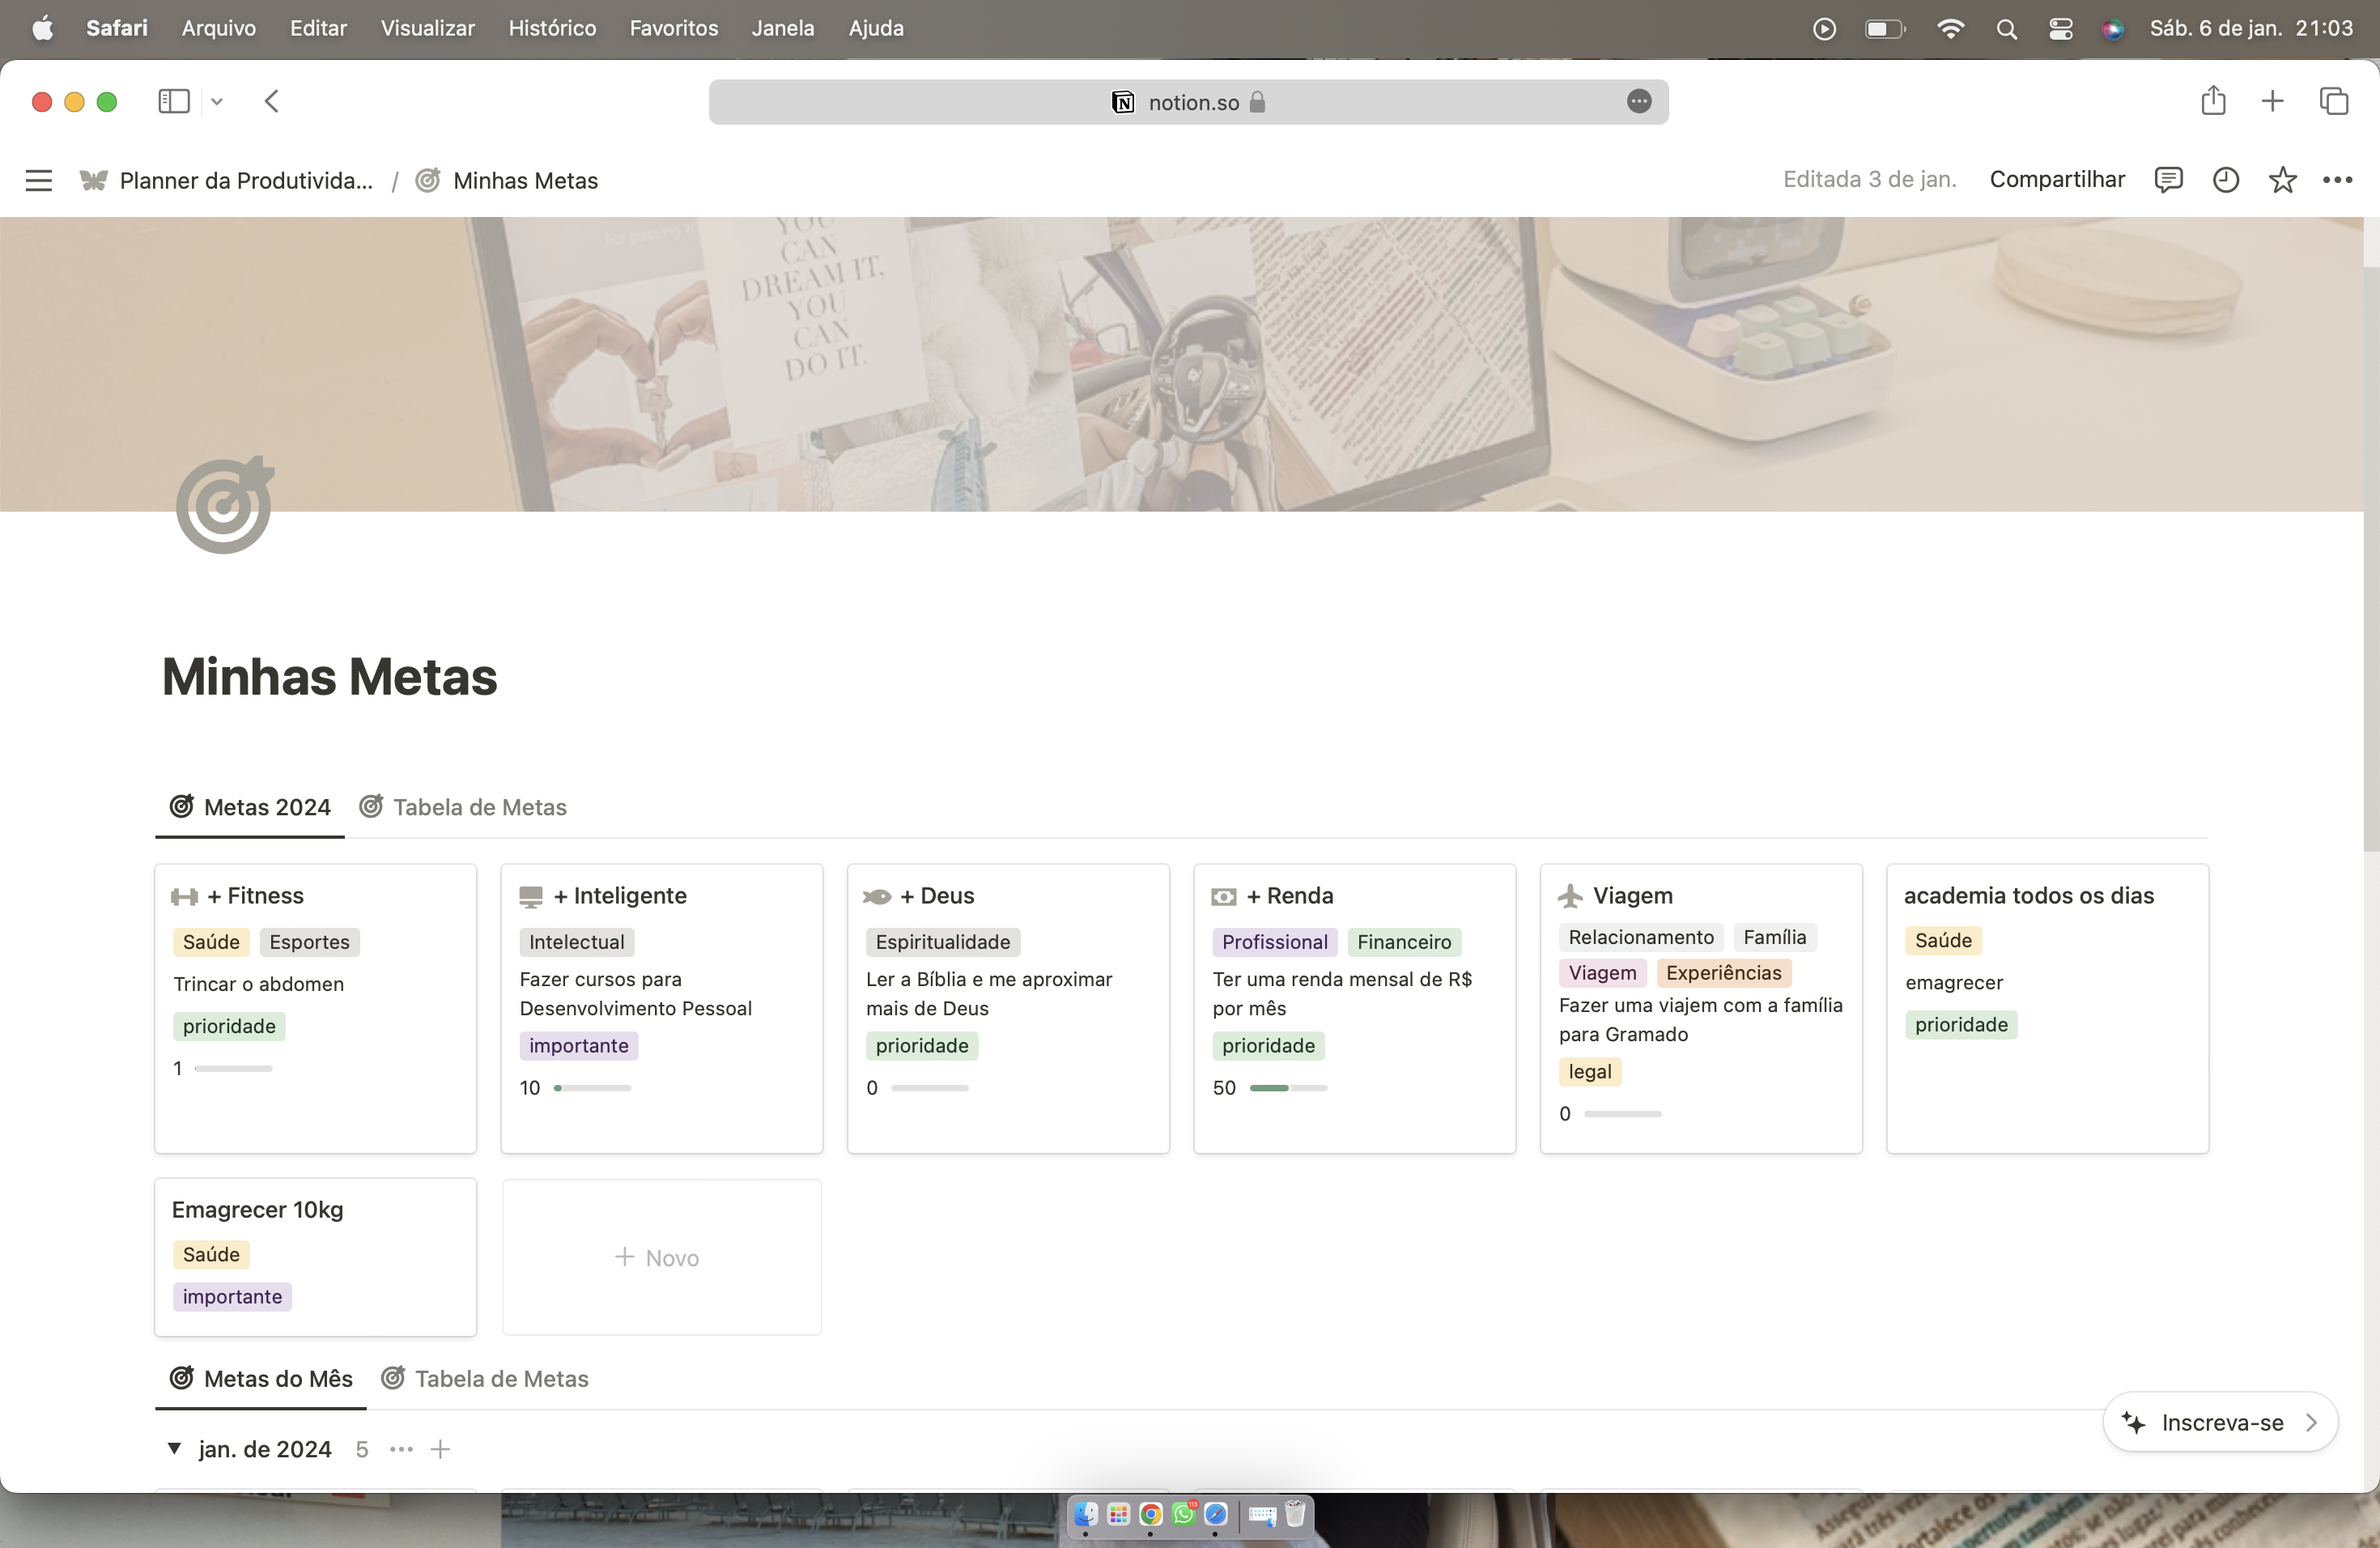View page updates history clock icon
Image resolution: width=2380 pixels, height=1548 pixels.
2225,180
